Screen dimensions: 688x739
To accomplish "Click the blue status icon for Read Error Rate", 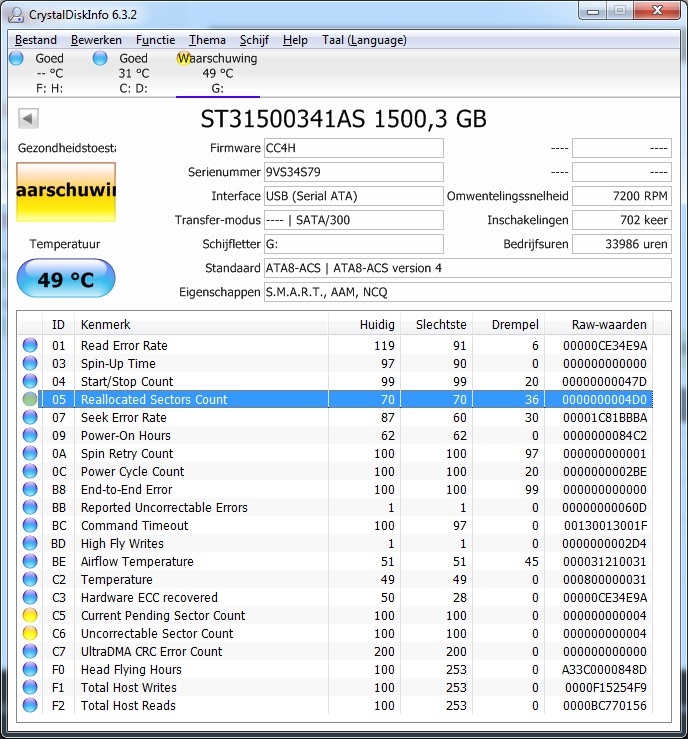I will pos(30,345).
